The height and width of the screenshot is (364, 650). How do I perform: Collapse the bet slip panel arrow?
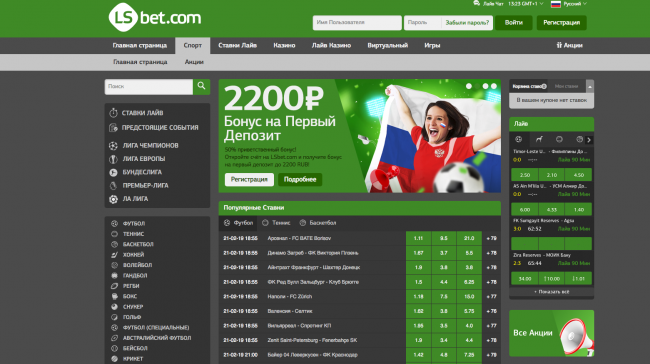coord(590,86)
